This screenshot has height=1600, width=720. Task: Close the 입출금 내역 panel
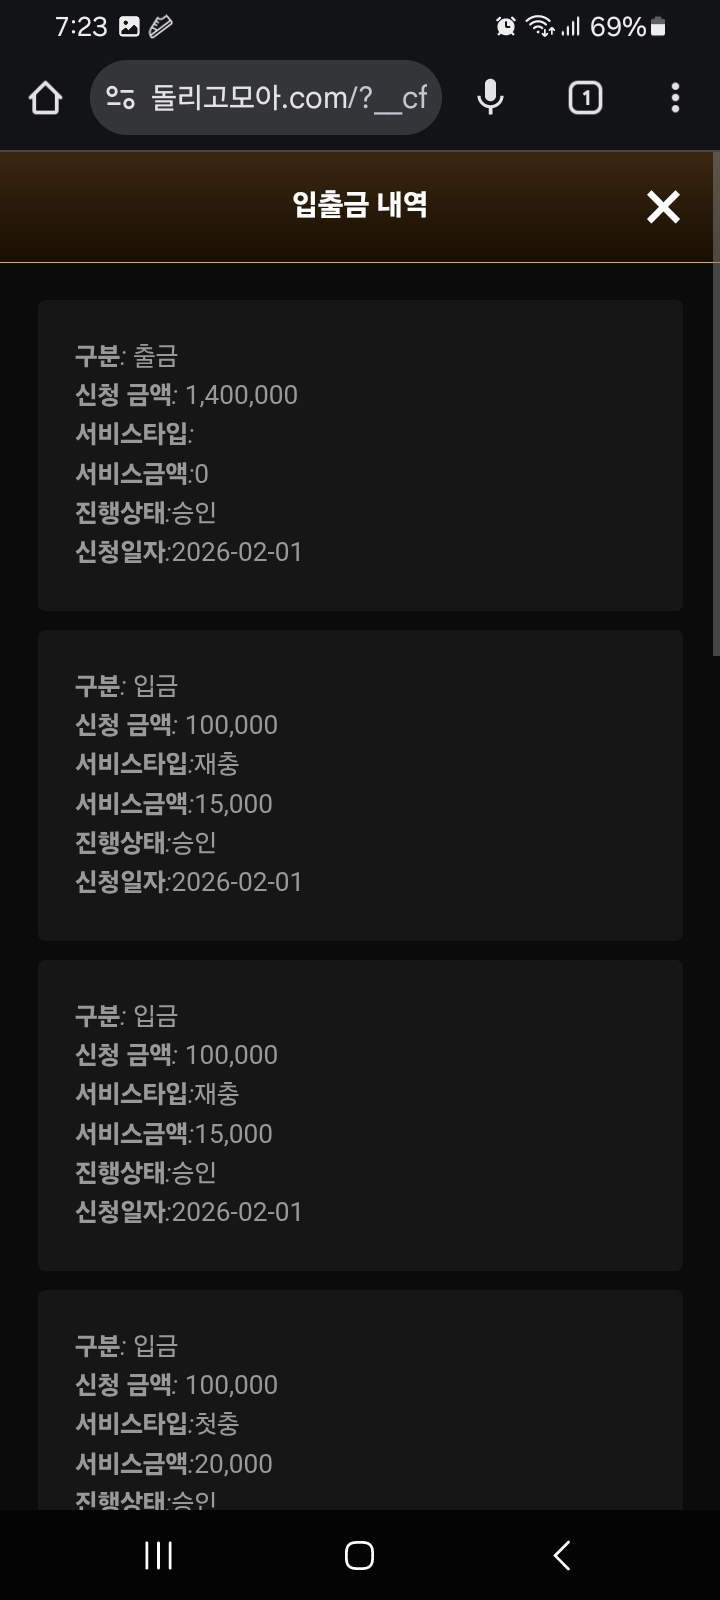coord(663,207)
